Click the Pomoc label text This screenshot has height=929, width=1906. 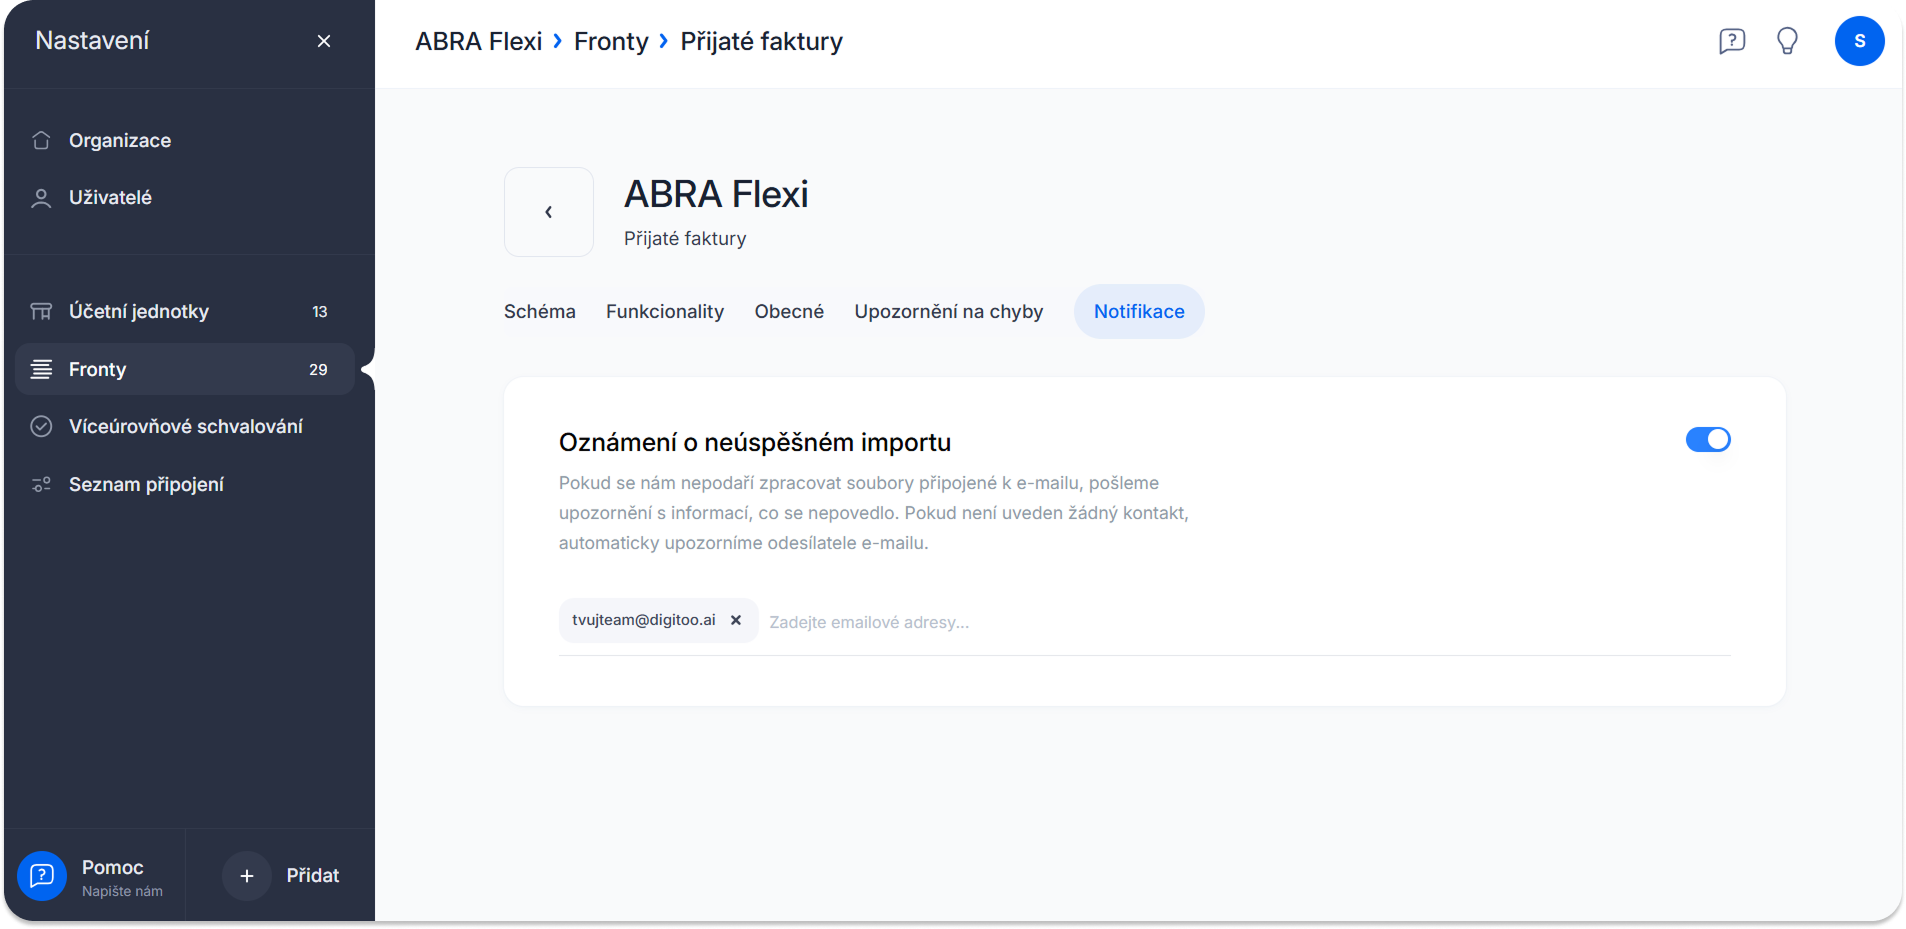pyautogui.click(x=113, y=867)
